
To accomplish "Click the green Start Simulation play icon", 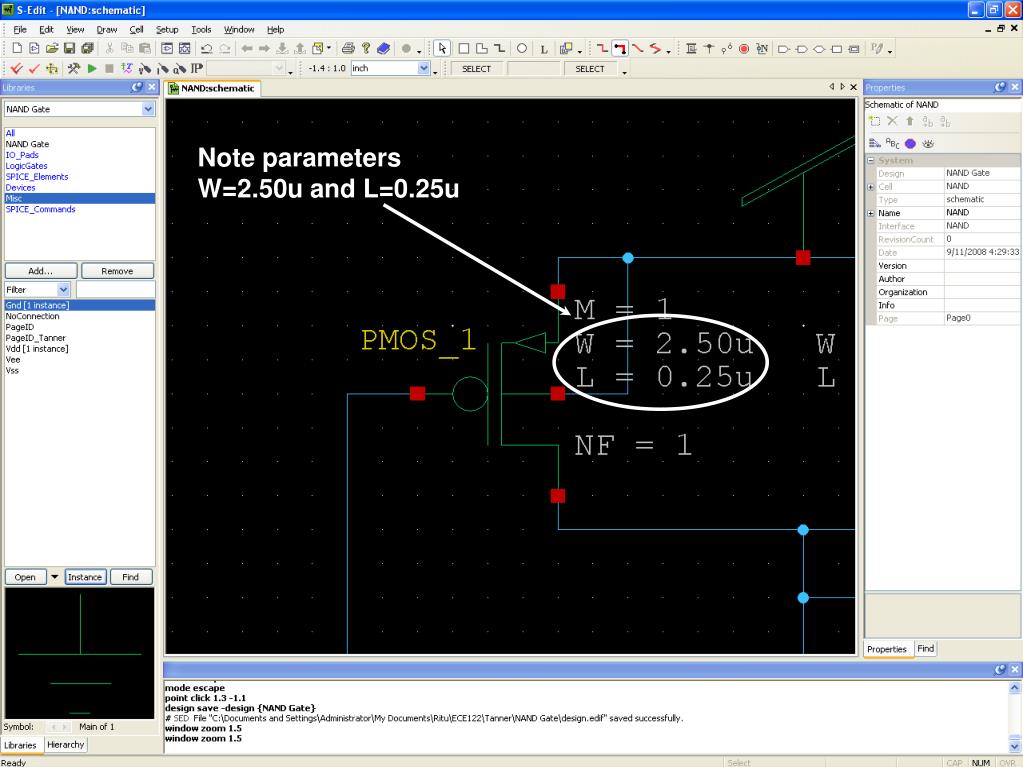I will (92, 68).
